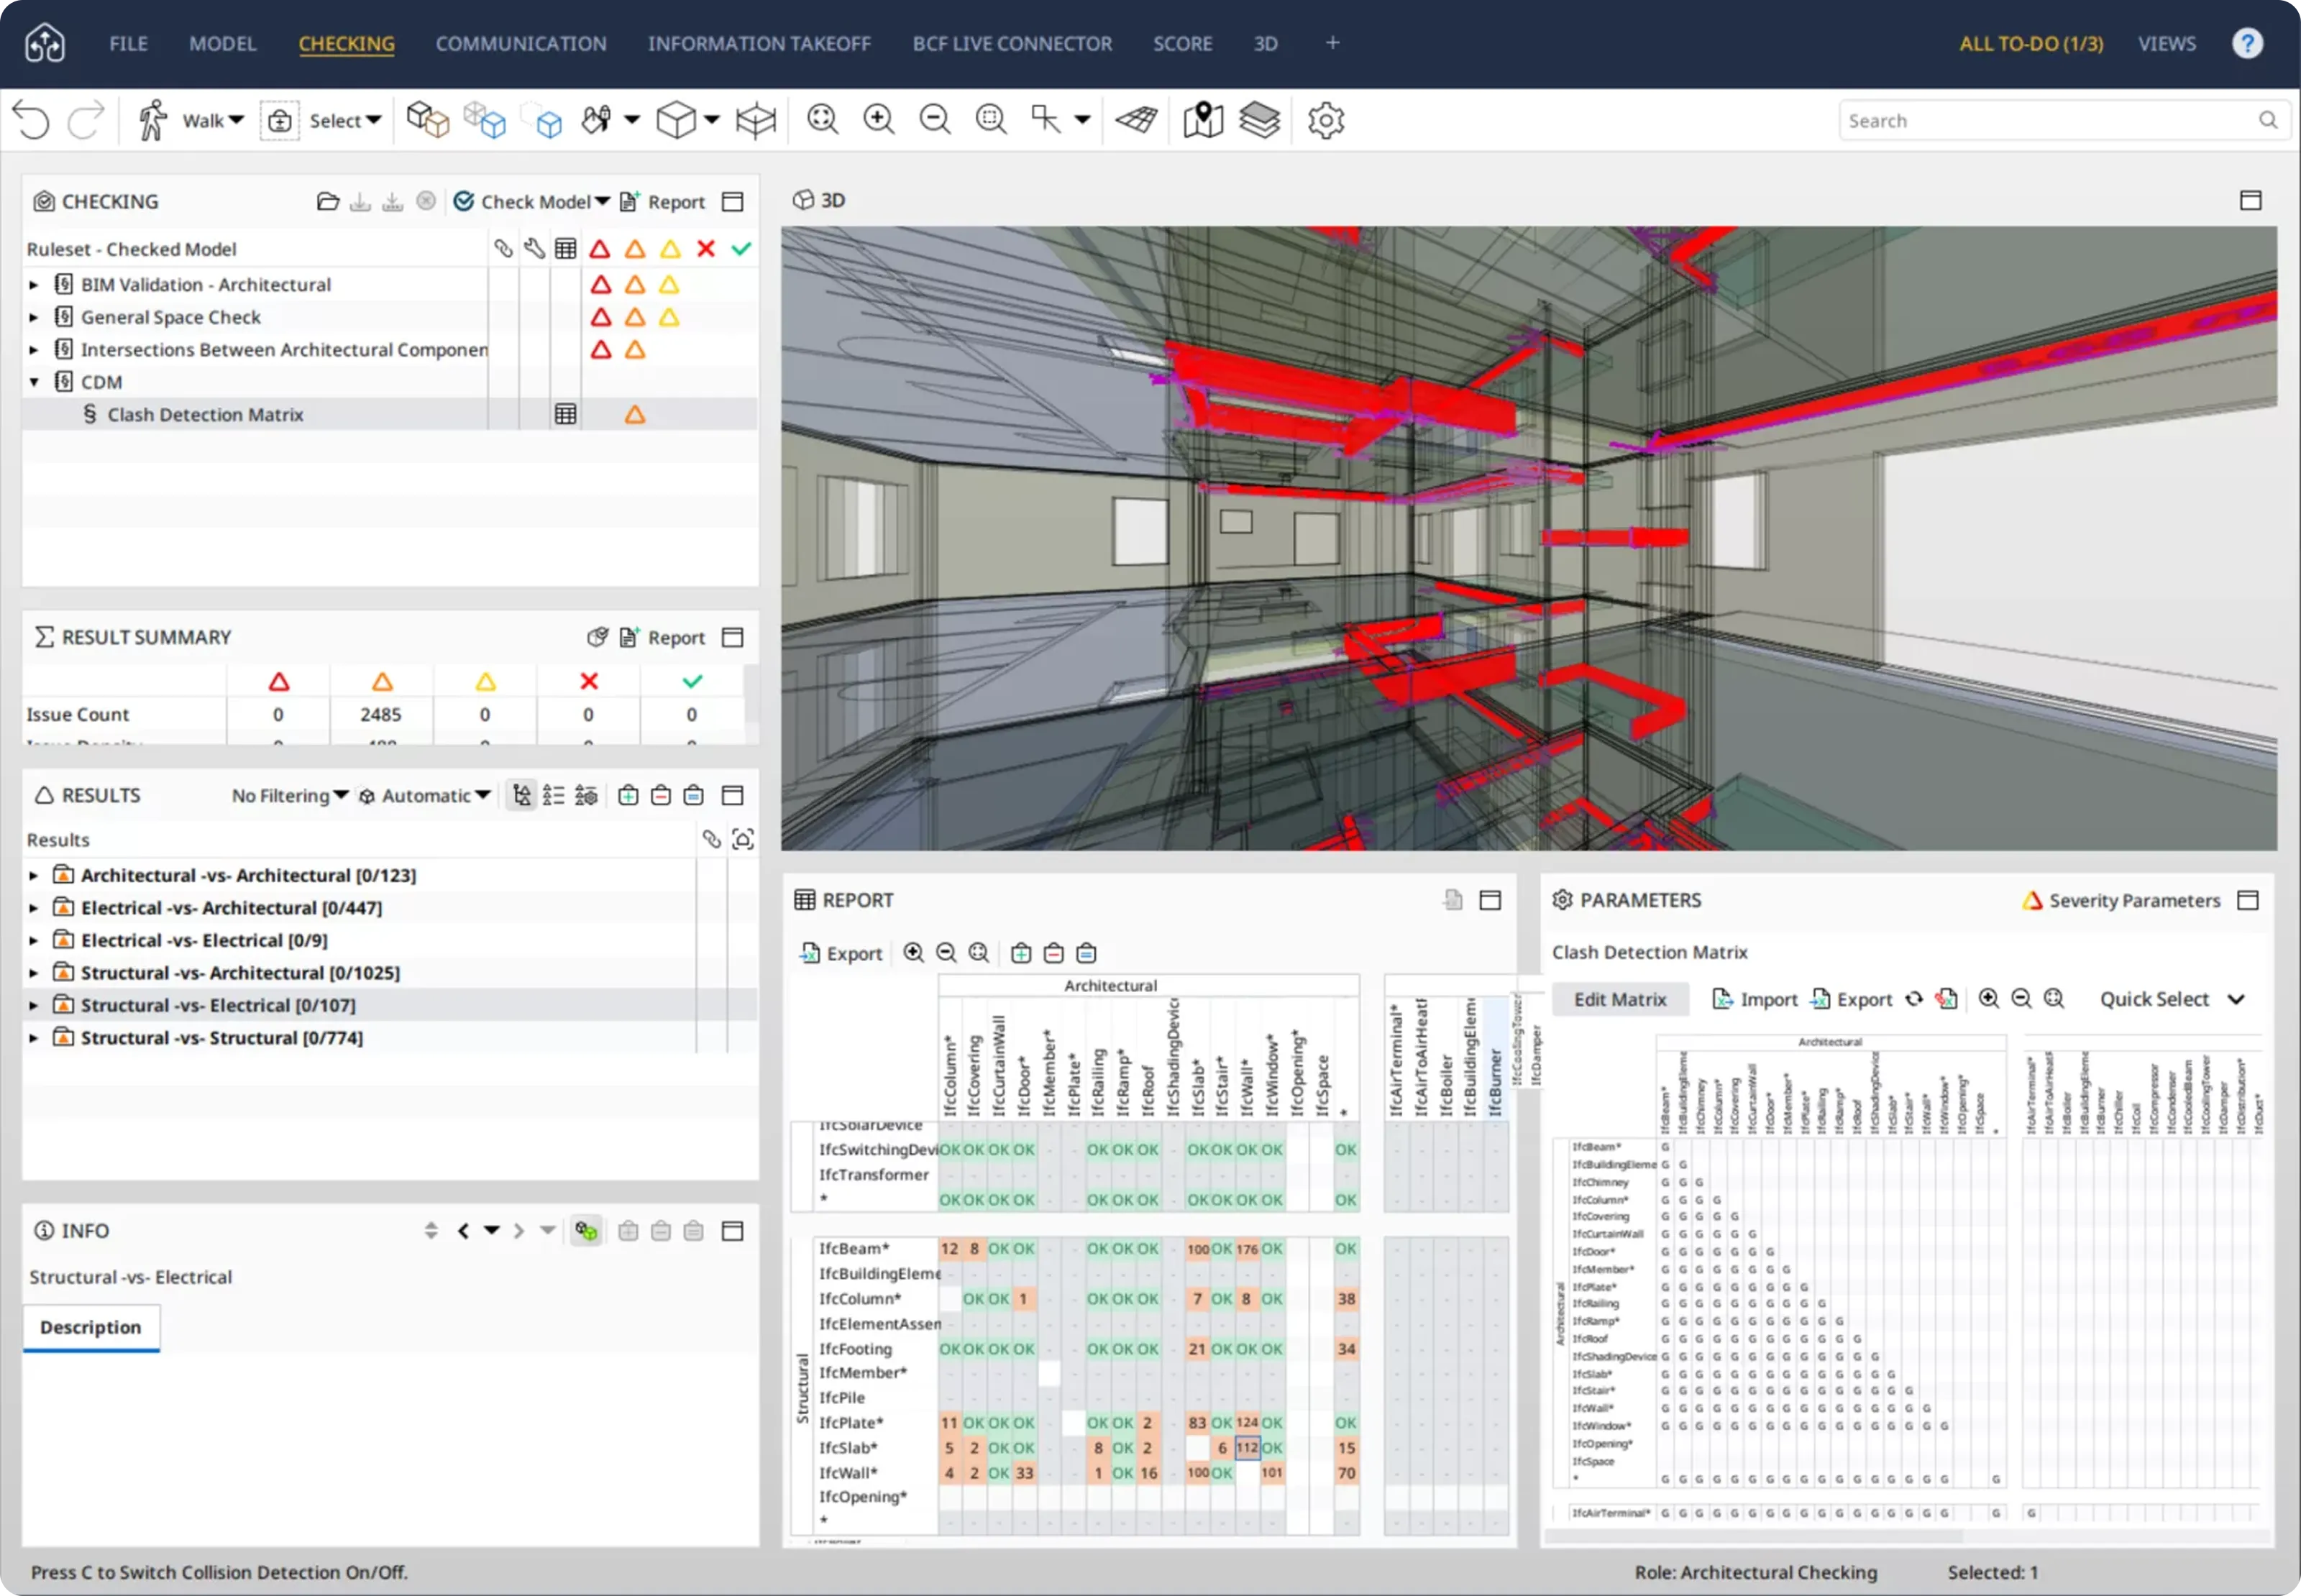2301x1596 pixels.
Task: Click the section plane box icon
Action: pyautogui.click(x=755, y=120)
